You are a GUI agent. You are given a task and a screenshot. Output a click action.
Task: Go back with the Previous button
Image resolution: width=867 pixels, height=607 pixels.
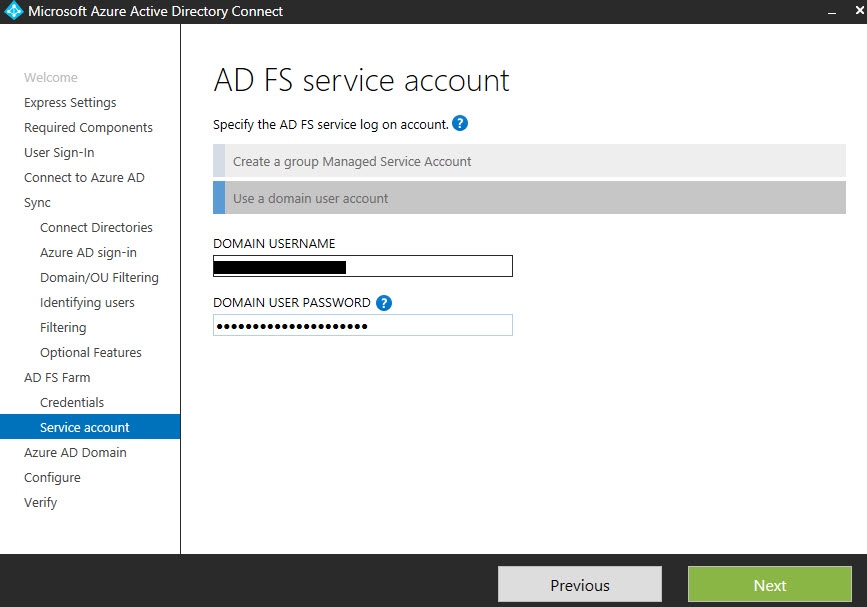(579, 585)
